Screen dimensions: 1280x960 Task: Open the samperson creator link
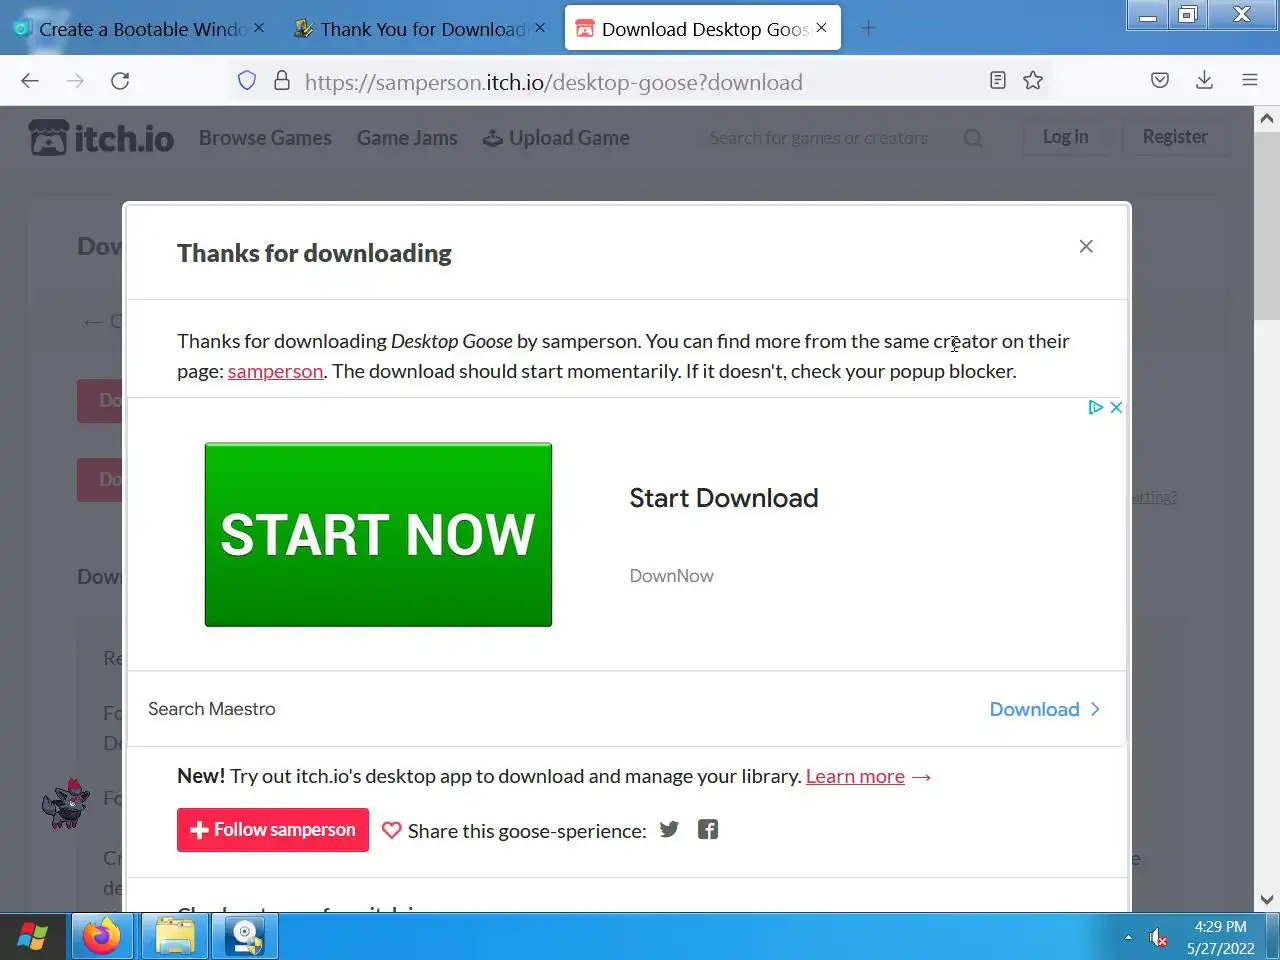tap(275, 371)
